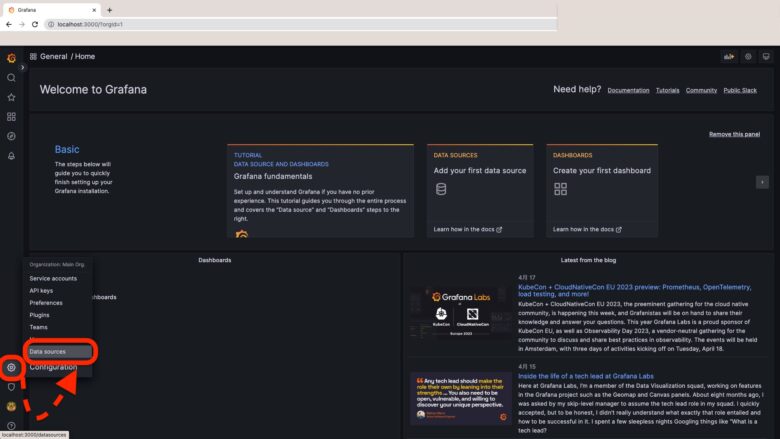Screen dimensions: 780x439
Task: Click General in the breadcrumb
Action: (x=54, y=57)
